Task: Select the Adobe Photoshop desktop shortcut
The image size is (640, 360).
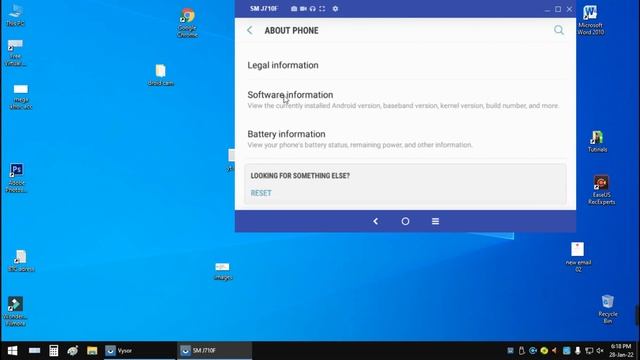Action: coord(16,178)
